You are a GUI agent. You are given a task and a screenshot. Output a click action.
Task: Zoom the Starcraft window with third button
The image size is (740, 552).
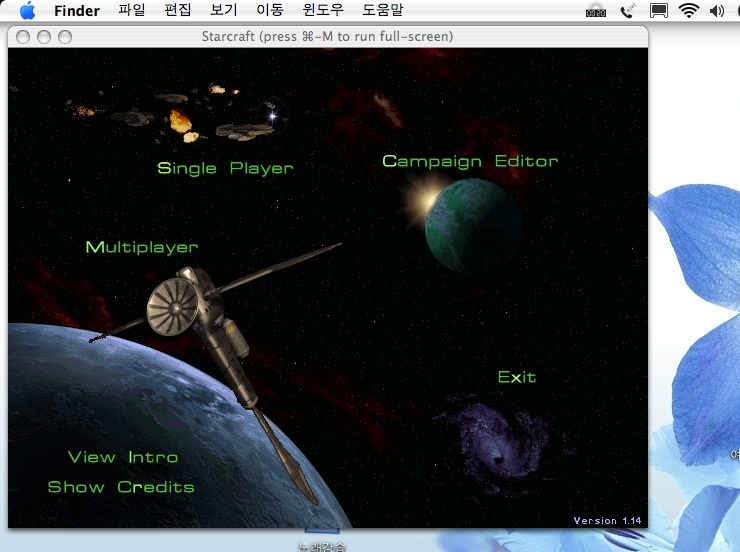(65, 37)
